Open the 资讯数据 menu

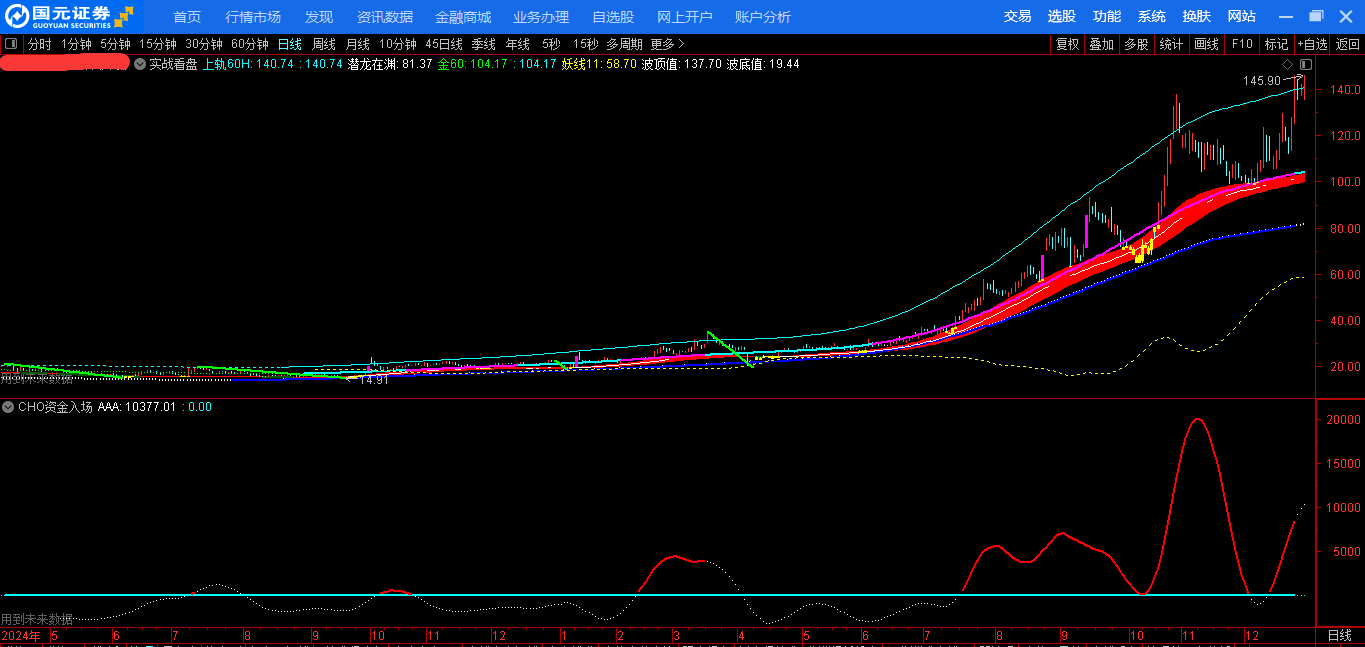click(x=385, y=17)
